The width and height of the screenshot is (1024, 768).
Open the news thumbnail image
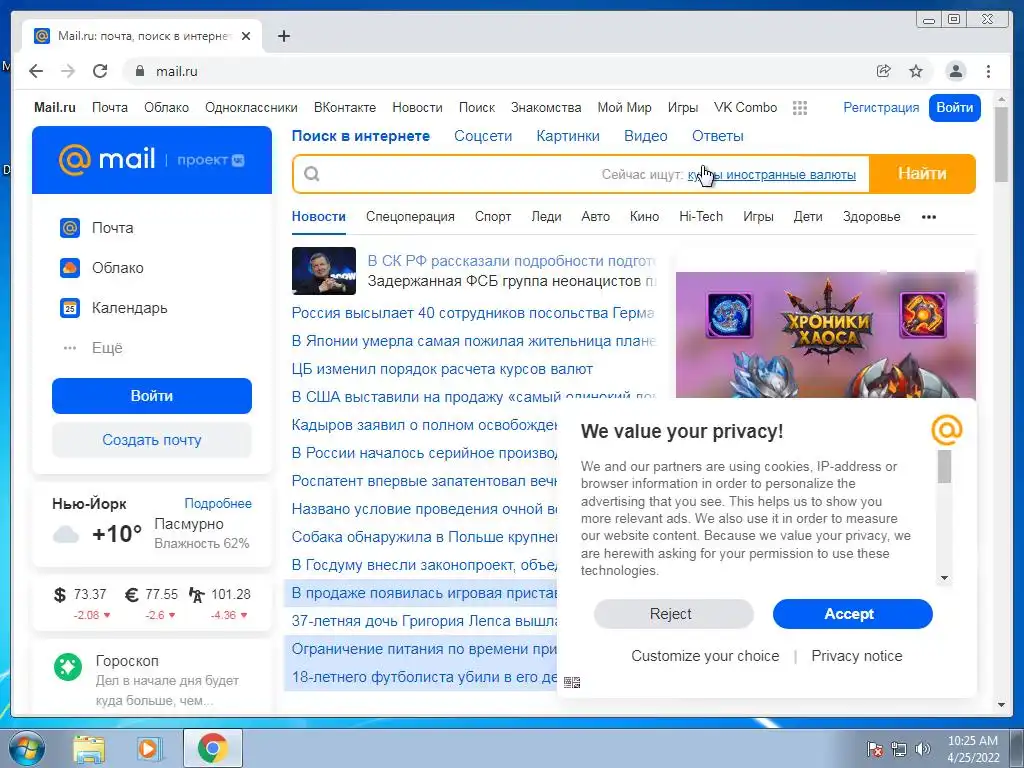coord(324,271)
